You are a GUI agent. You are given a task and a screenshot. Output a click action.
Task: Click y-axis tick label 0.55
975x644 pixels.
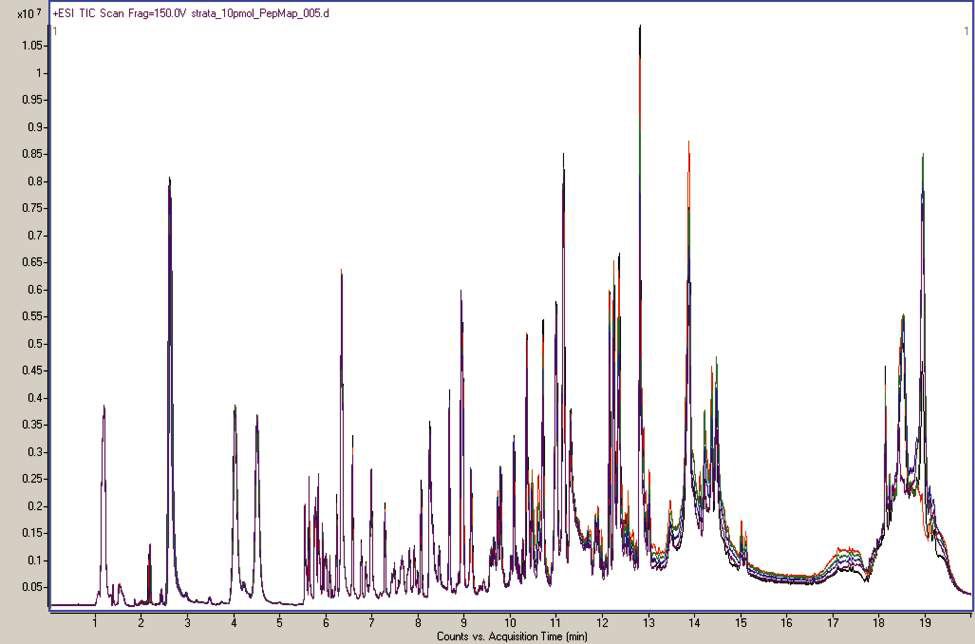[x=30, y=316]
